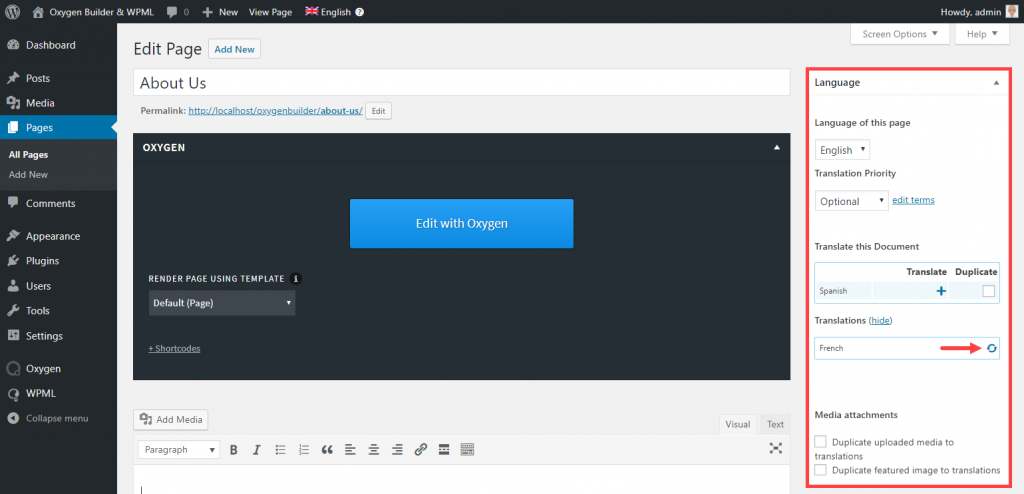Insert a numbered list

click(x=304, y=450)
